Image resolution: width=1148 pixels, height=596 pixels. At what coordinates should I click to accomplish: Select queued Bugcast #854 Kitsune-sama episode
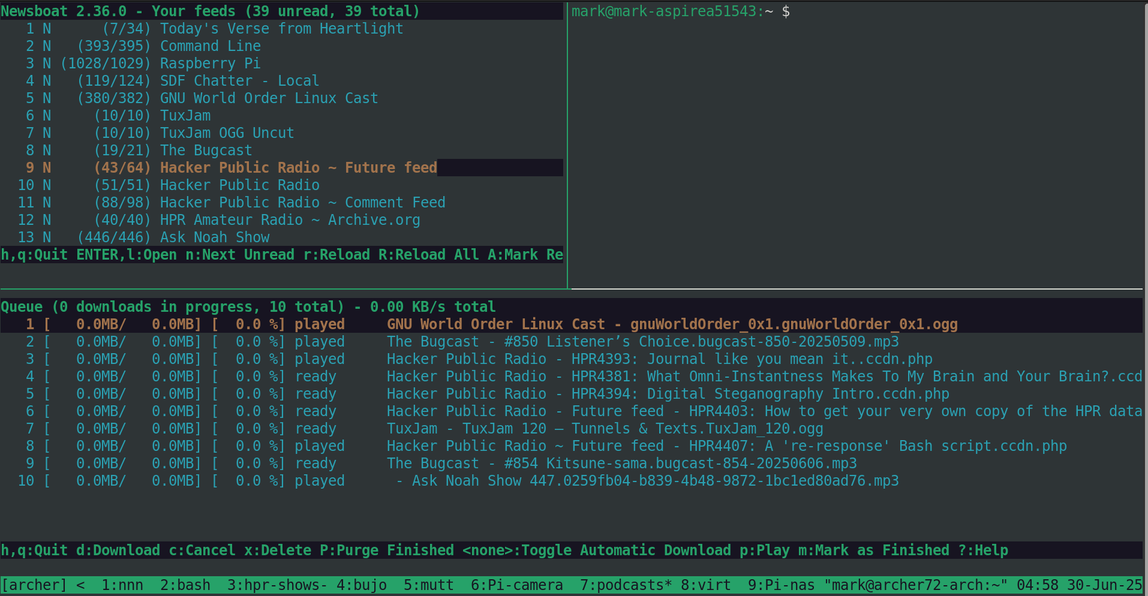(x=621, y=463)
